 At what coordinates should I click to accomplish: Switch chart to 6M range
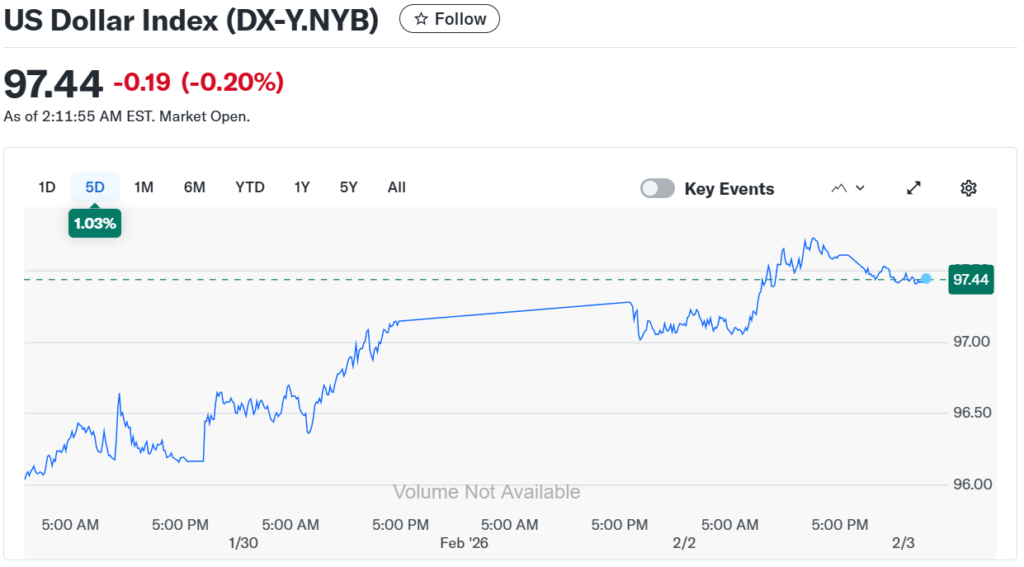tap(194, 187)
